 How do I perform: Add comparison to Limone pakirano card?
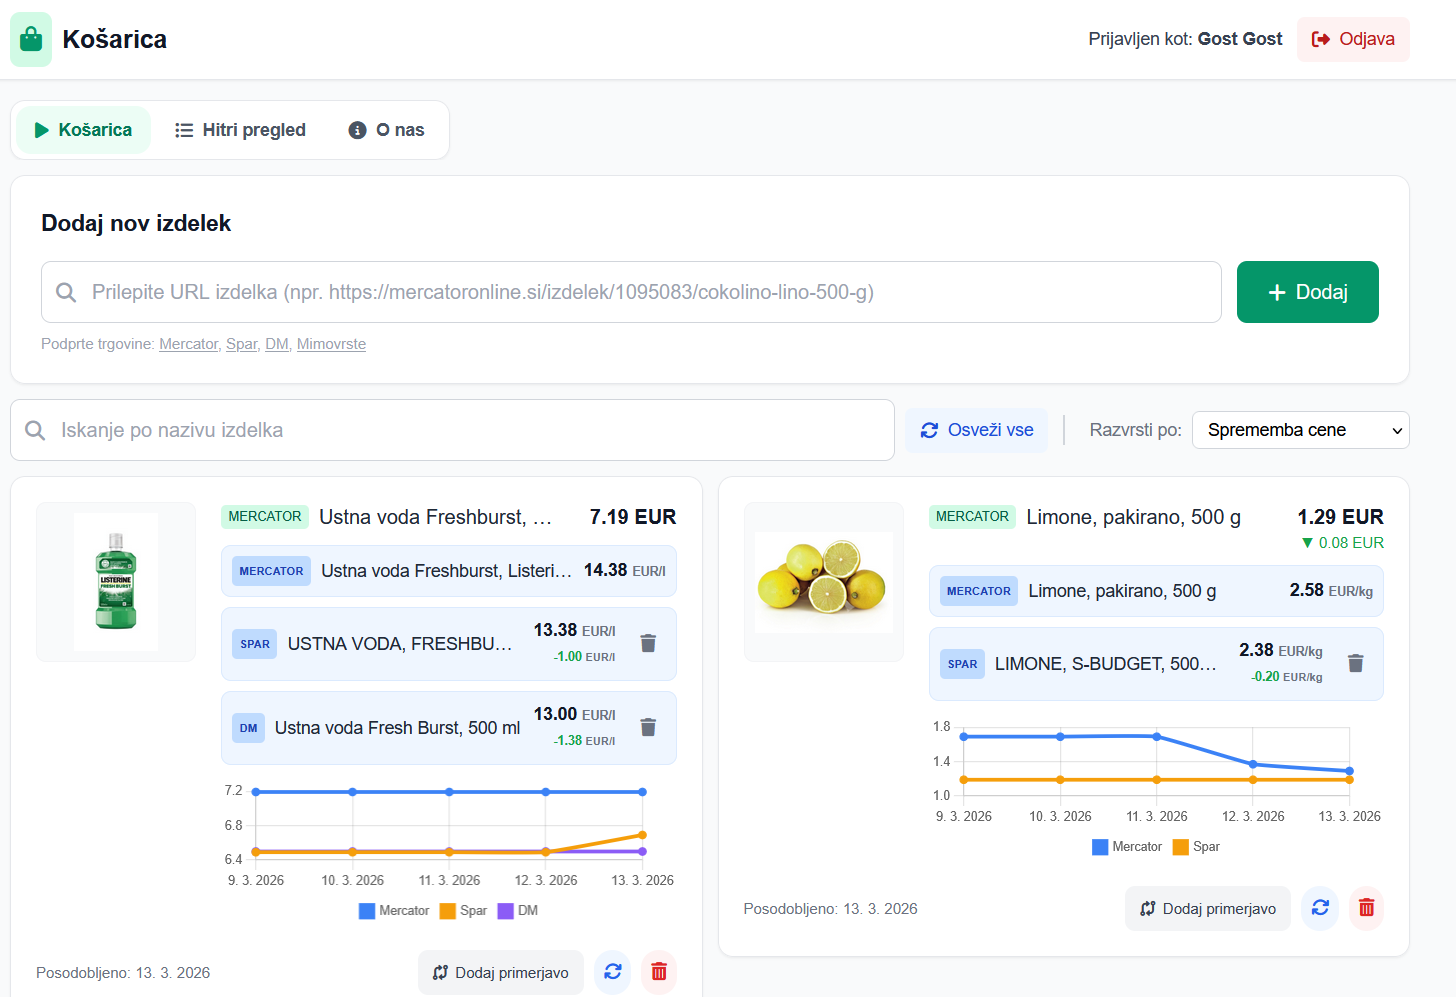pyautogui.click(x=1207, y=908)
